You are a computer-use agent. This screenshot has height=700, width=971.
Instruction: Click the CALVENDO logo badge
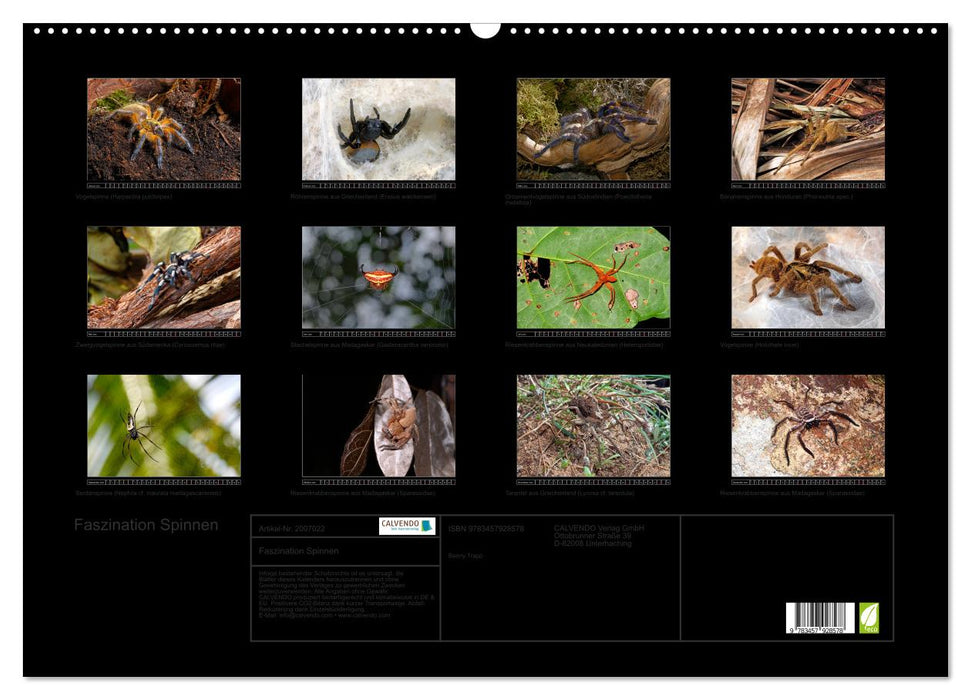407,526
